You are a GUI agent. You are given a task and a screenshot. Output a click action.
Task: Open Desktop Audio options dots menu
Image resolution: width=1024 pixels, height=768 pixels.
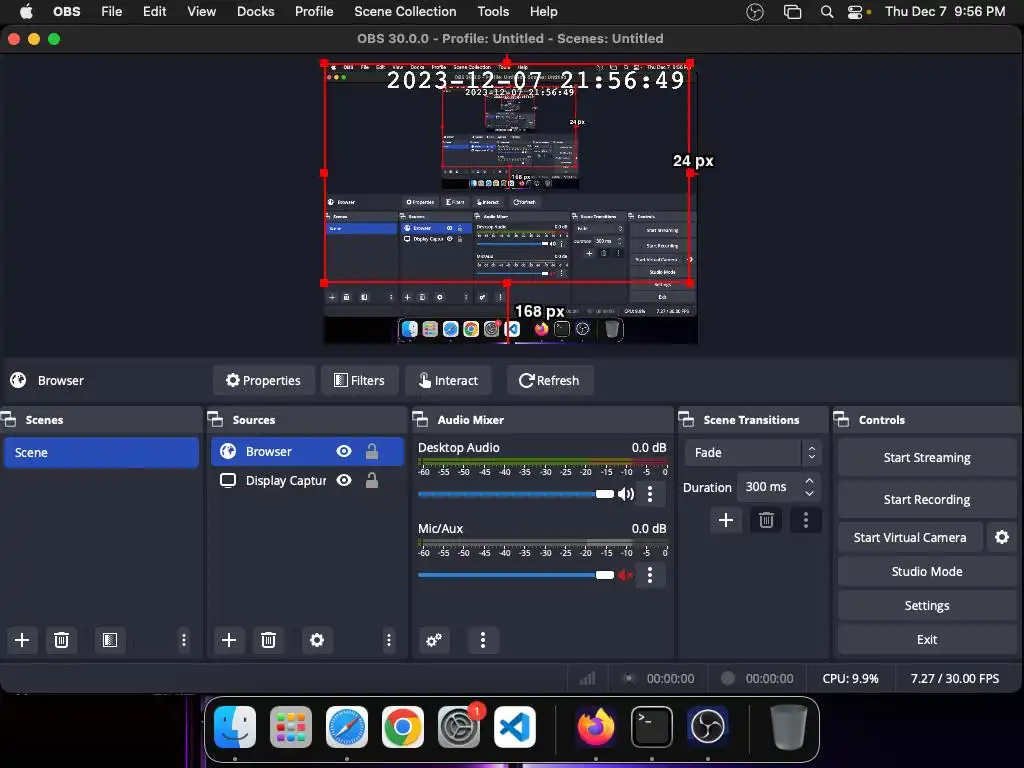coord(650,494)
